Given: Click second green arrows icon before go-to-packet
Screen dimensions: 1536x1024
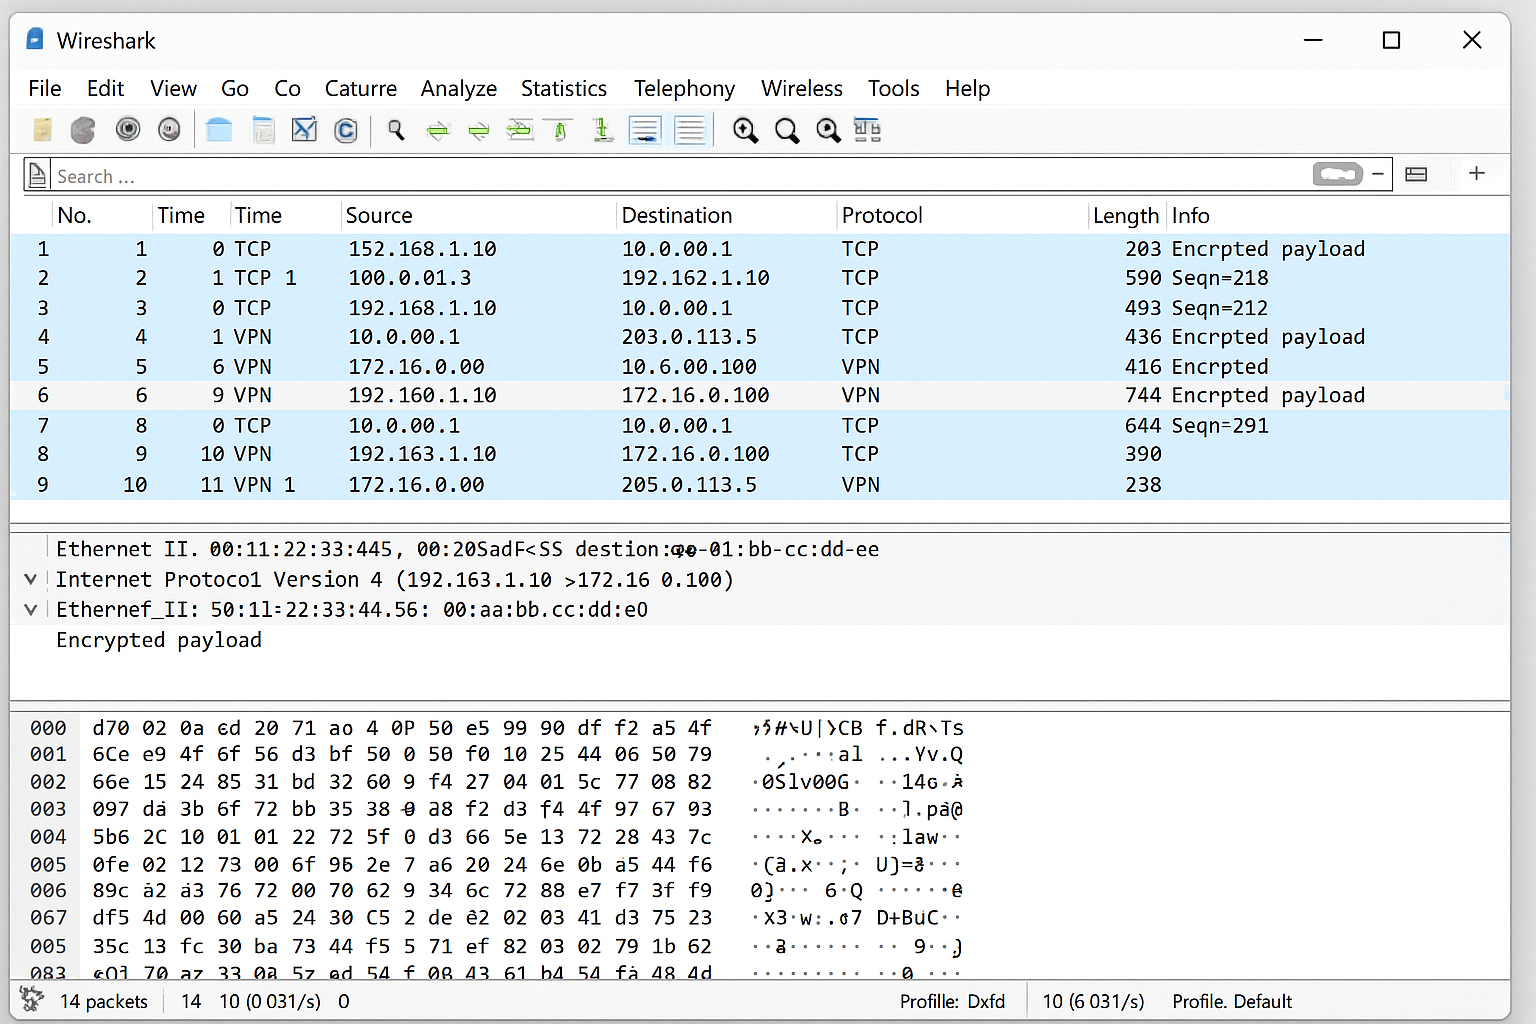Looking at the screenshot, I should pos(479,130).
